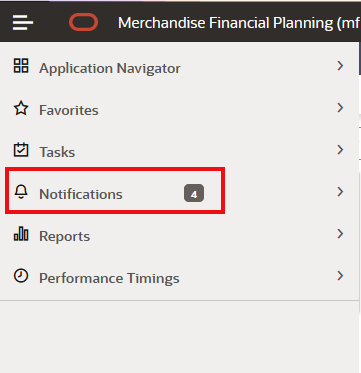Click the Performance Timings clock icon
Image resolution: width=361 pixels, height=373 pixels.
pyautogui.click(x=21, y=276)
